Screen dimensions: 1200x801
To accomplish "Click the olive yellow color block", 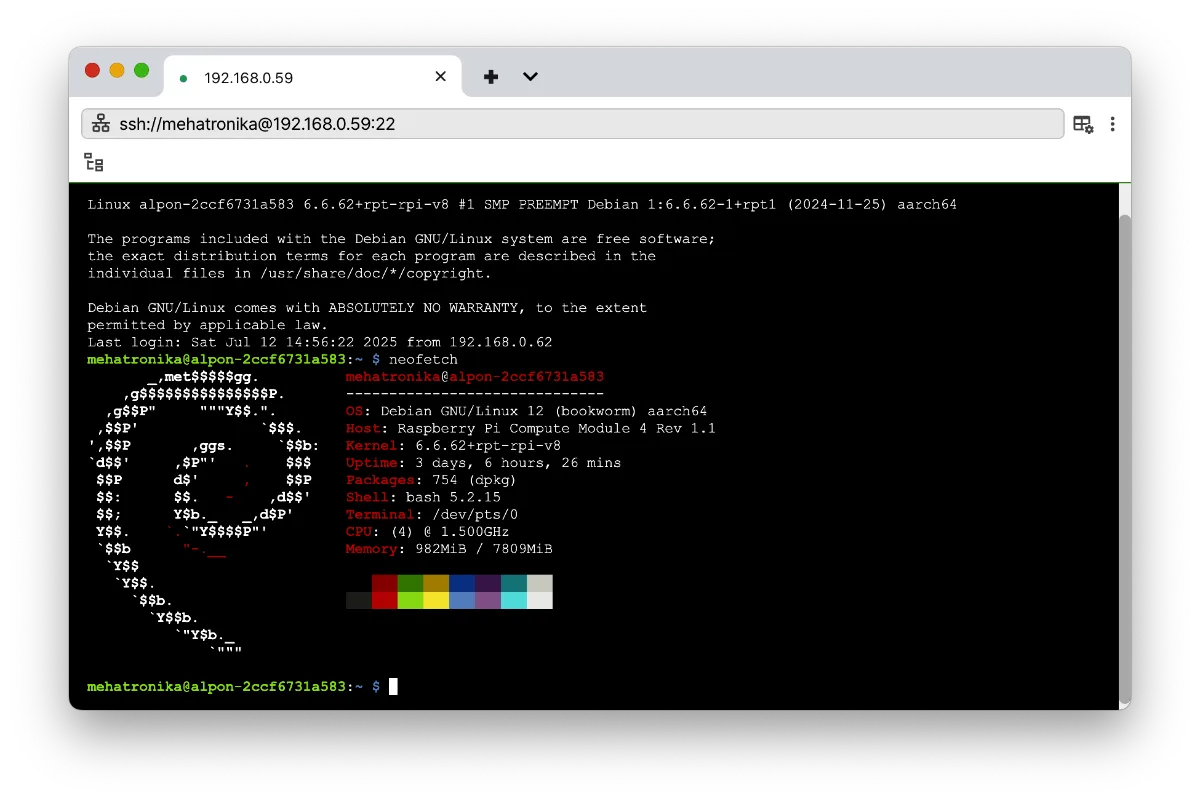I will (x=436, y=583).
